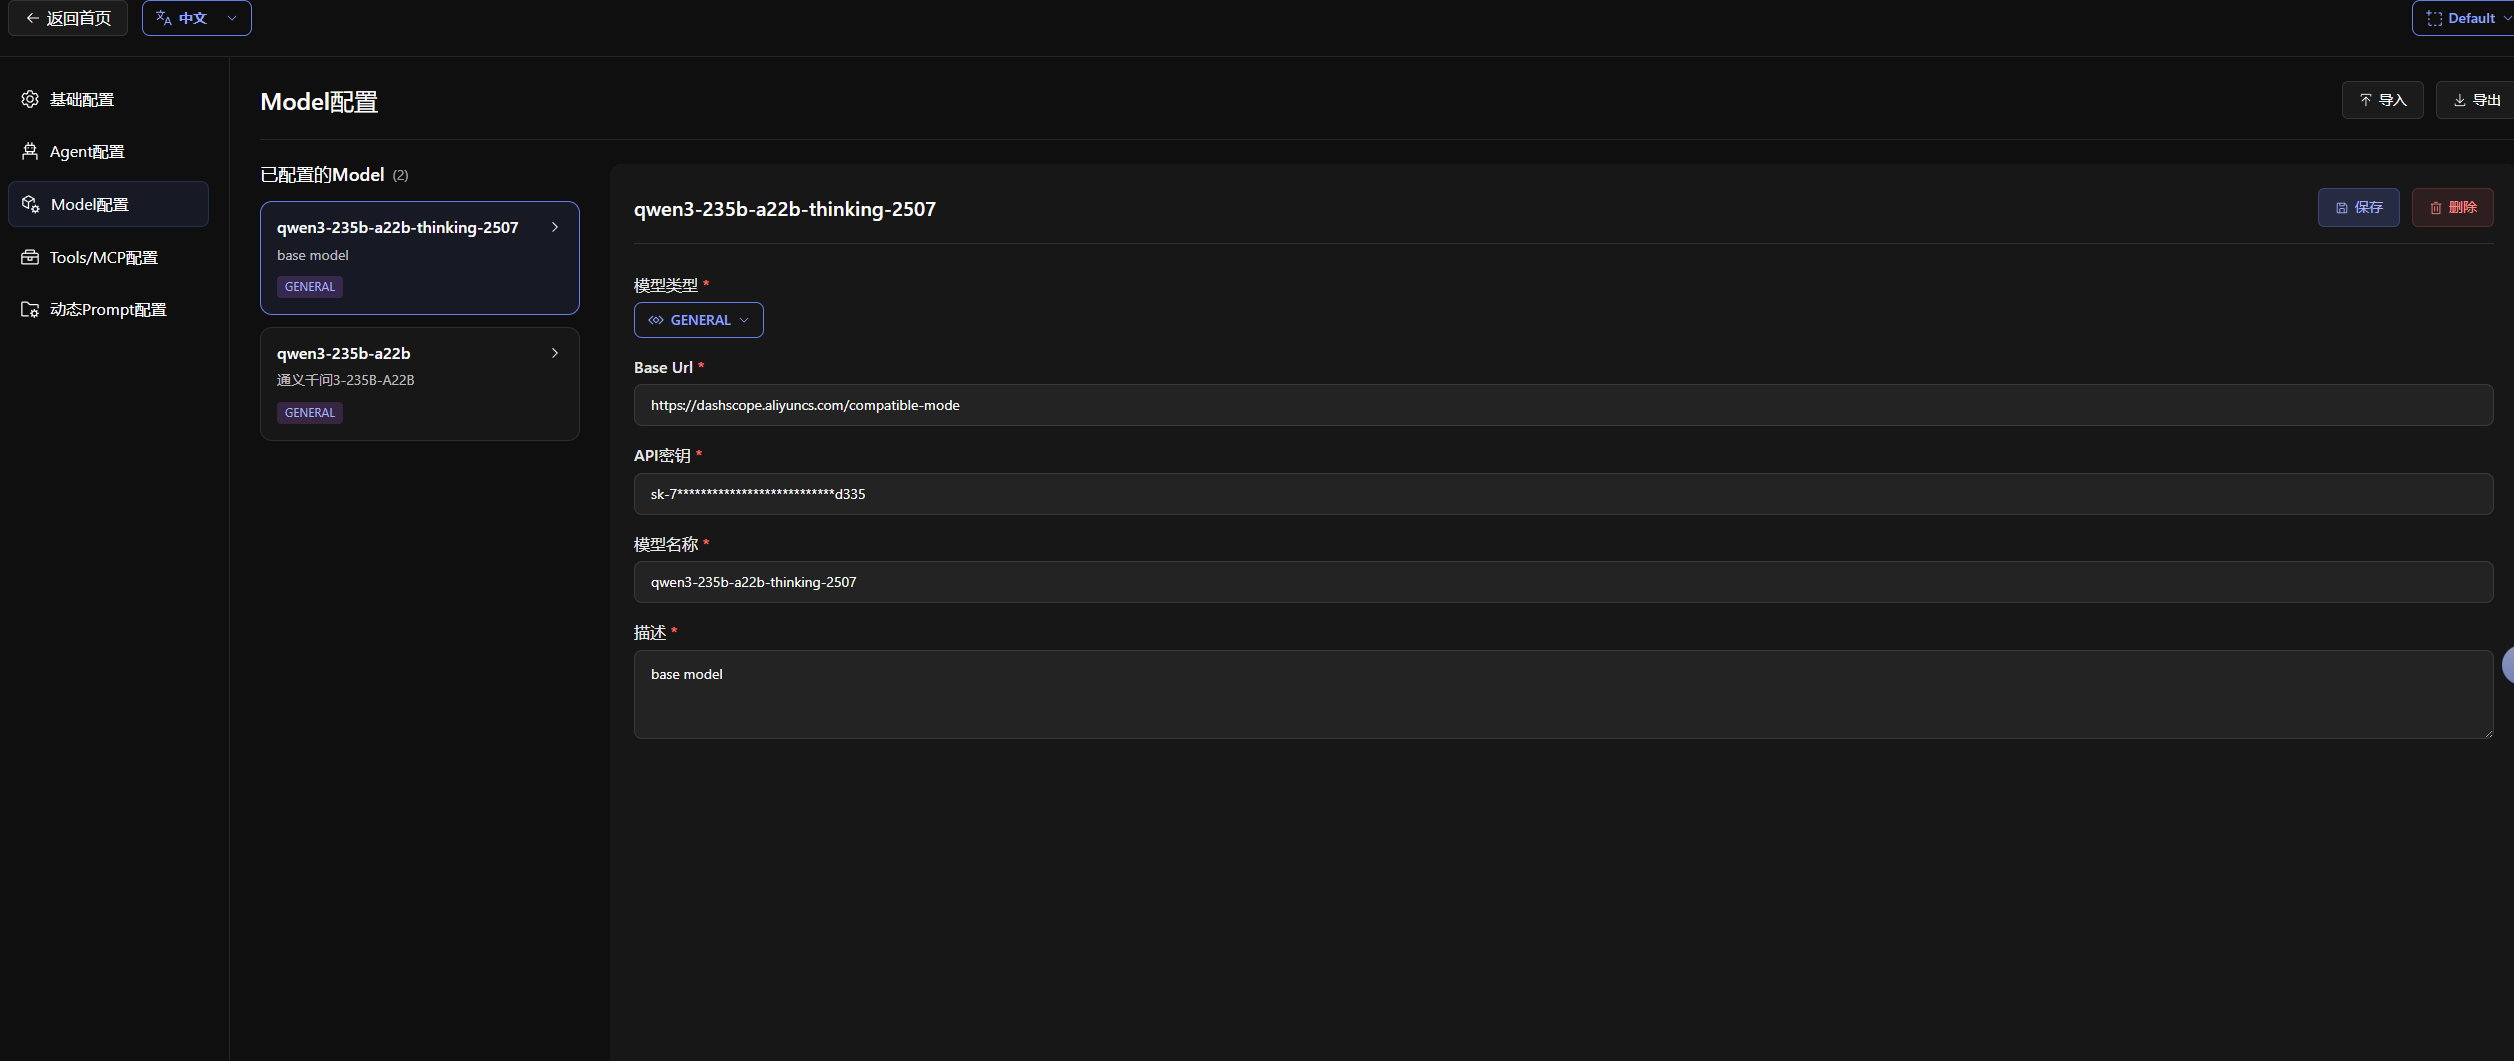2514x1061 pixels.
Task: Click the folder-gear icon beside 动态Prompt配置
Action: tap(30, 309)
